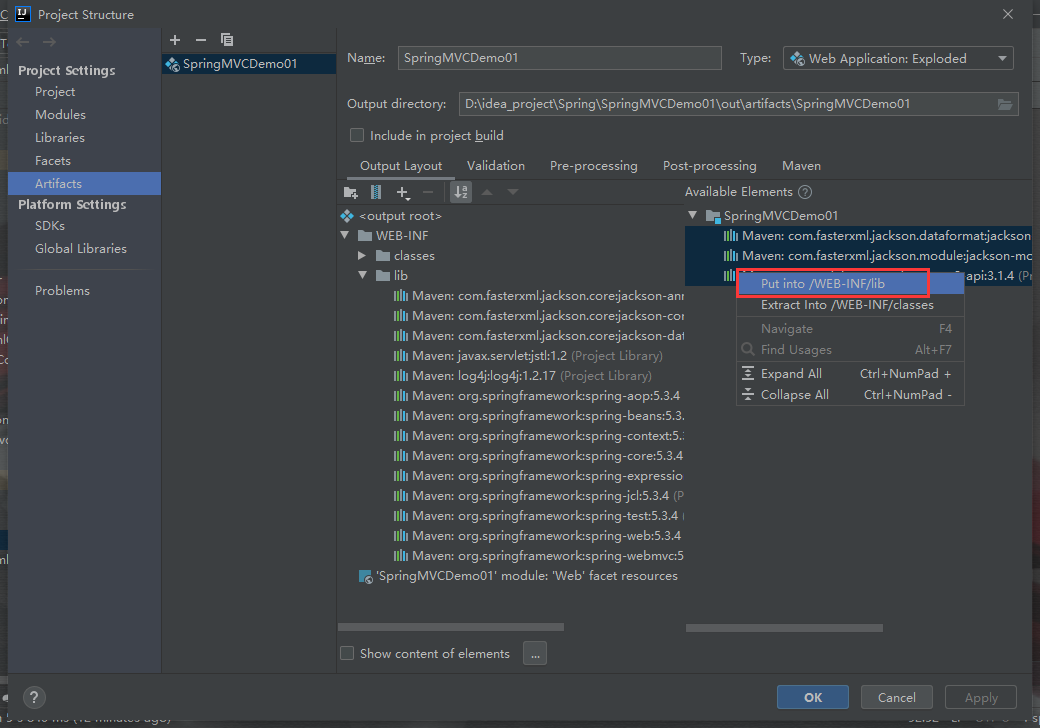1040x728 pixels.
Task: Click the Move Up arrow icon
Action: click(x=487, y=192)
